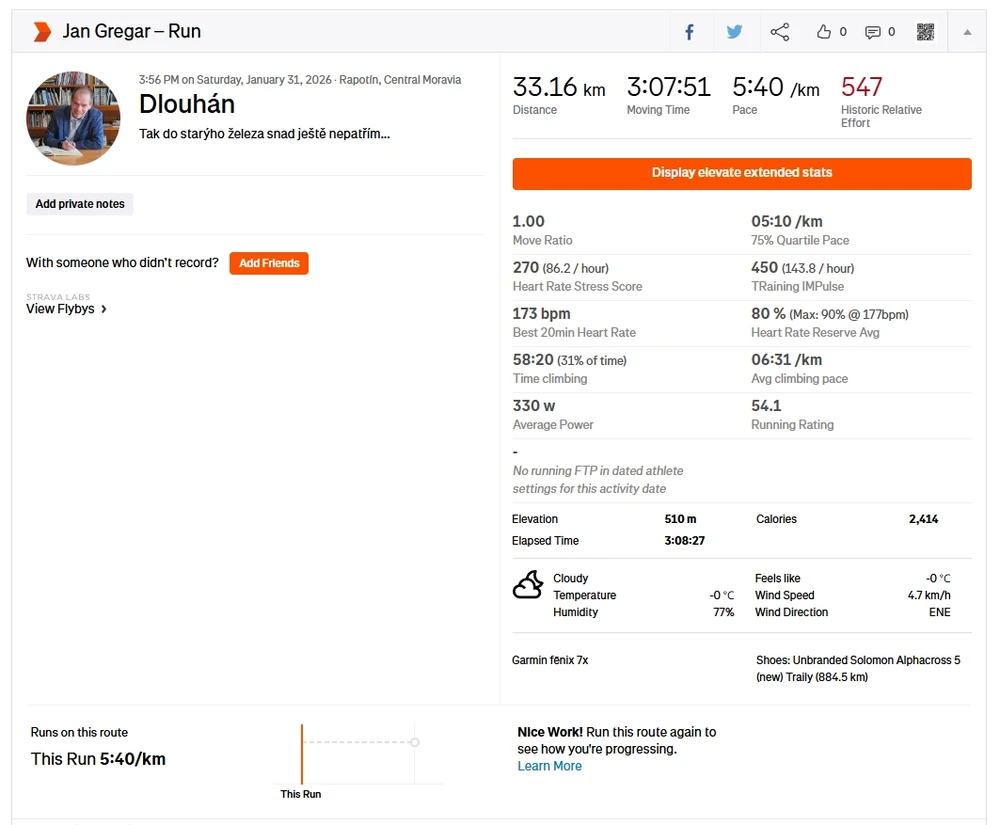Open the share options icon
1000x825 pixels.
pos(780,32)
